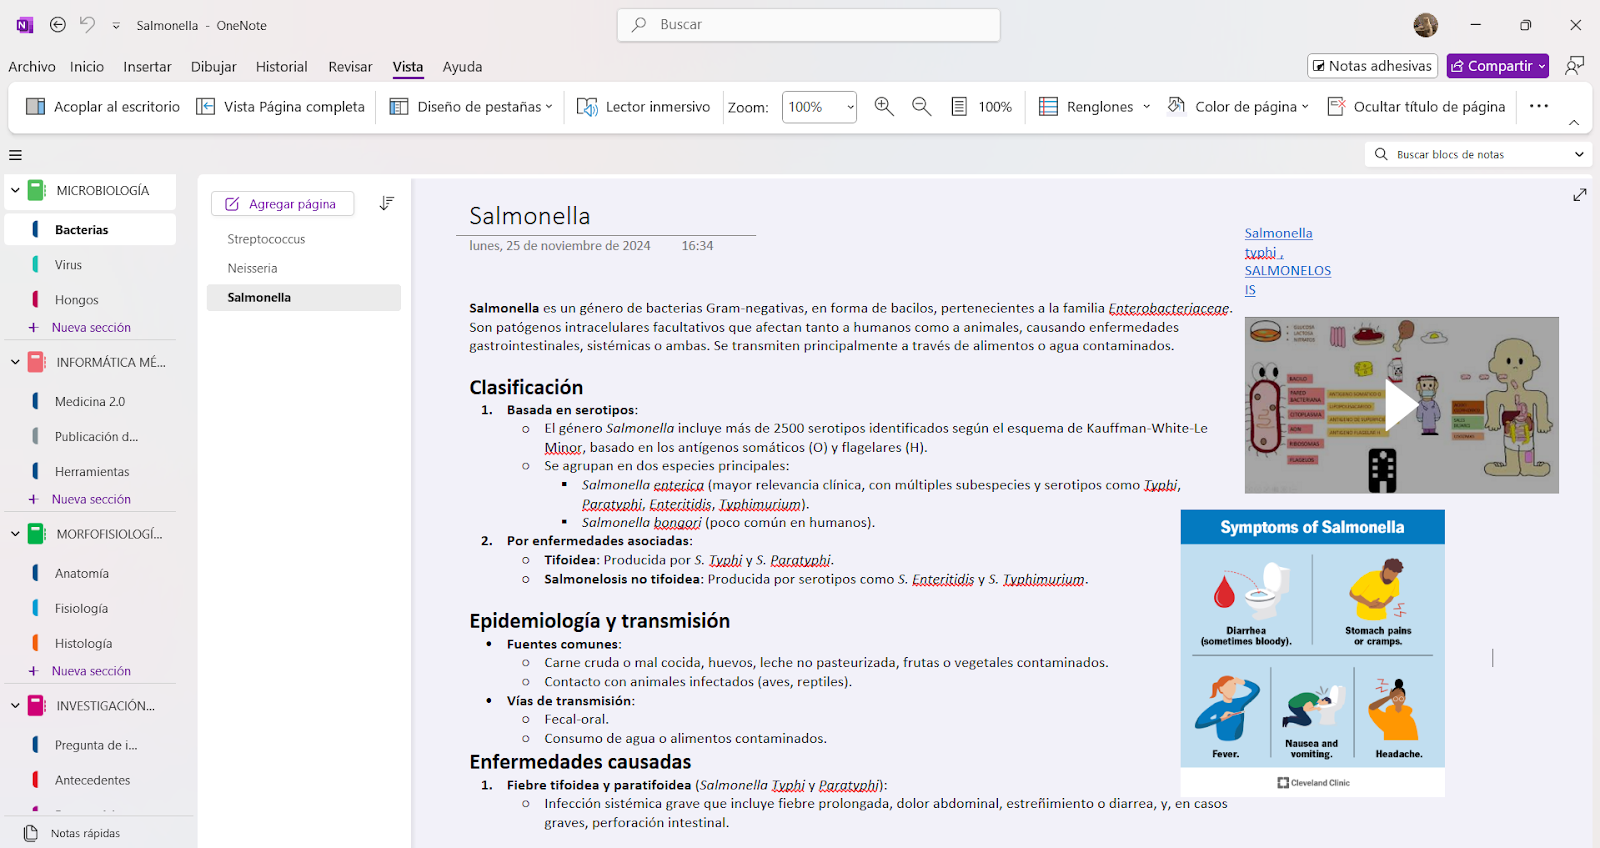Open the Anatomía section
This screenshot has height=848, width=1600.
91,574
